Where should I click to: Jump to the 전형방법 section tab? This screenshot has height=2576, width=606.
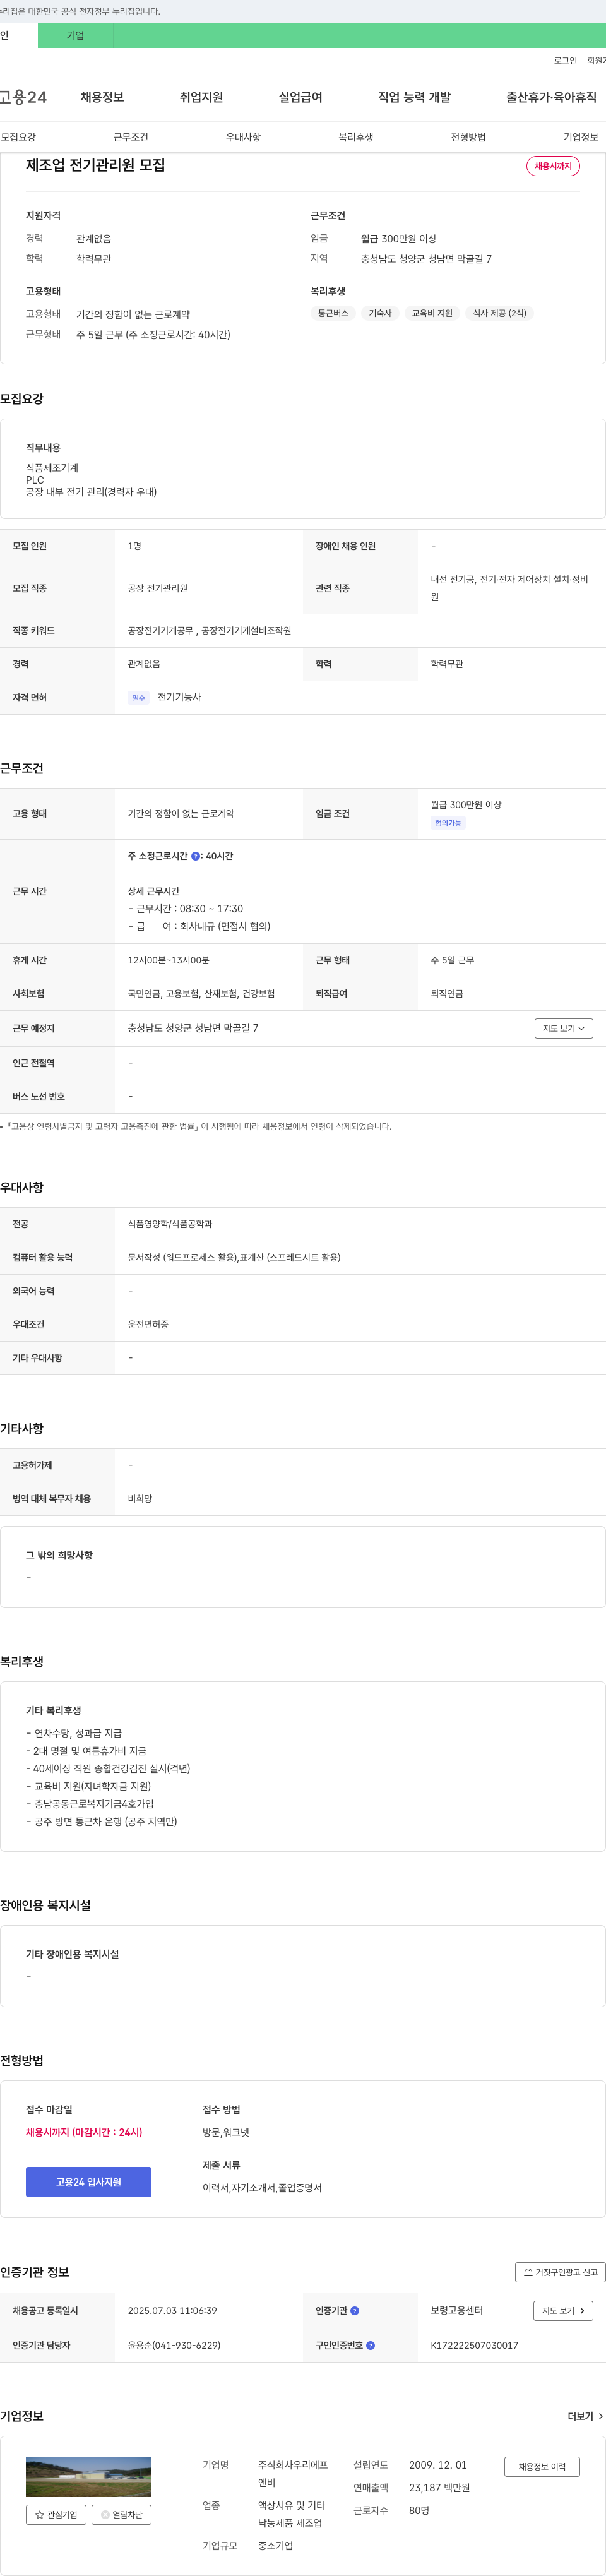[468, 137]
